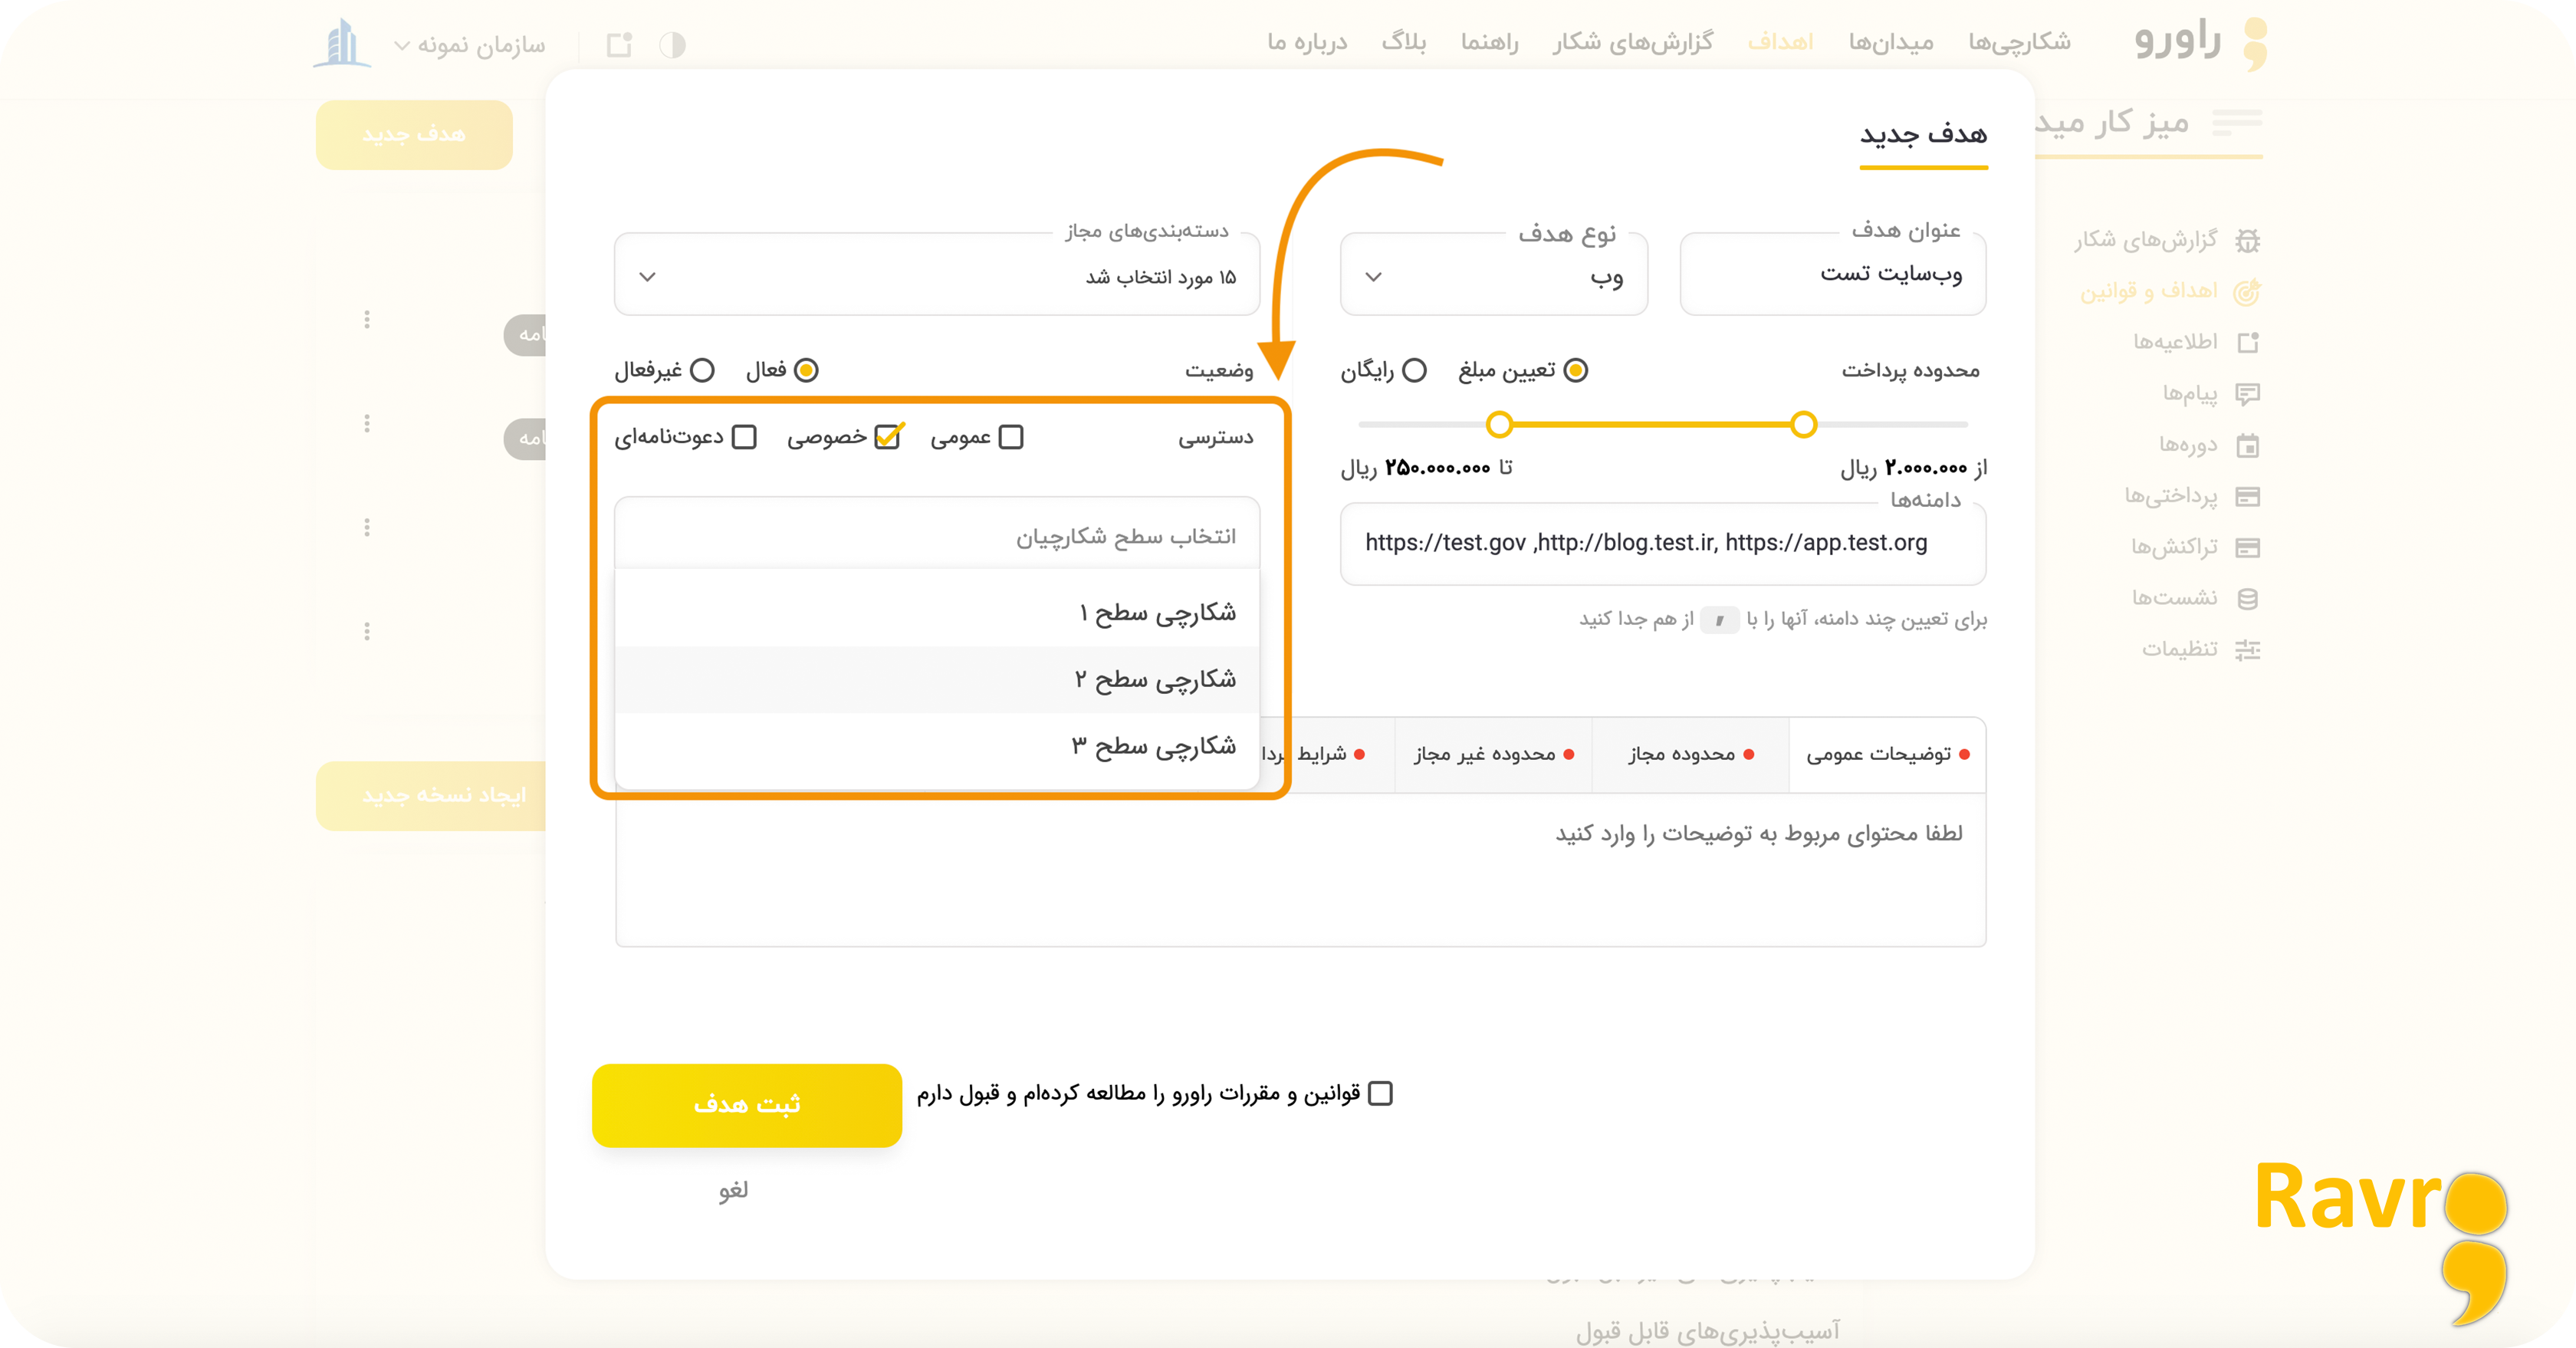Open fourth row's three-dot options menu
2576x1348 pixels.
(367, 631)
